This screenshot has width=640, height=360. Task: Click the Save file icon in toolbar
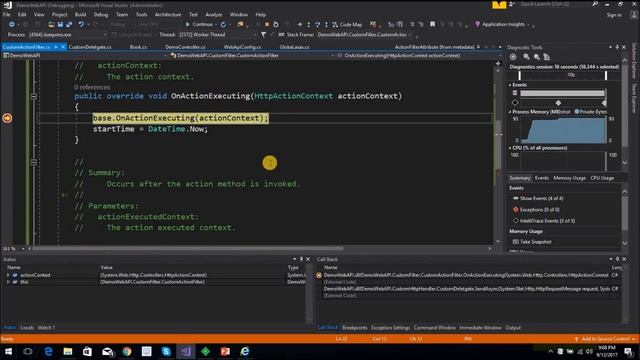click(60, 24)
